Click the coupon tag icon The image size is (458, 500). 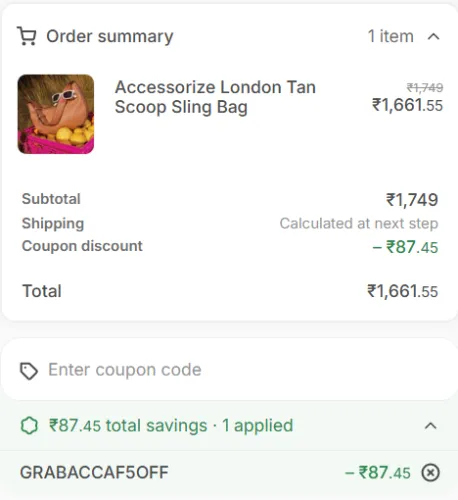point(29,371)
